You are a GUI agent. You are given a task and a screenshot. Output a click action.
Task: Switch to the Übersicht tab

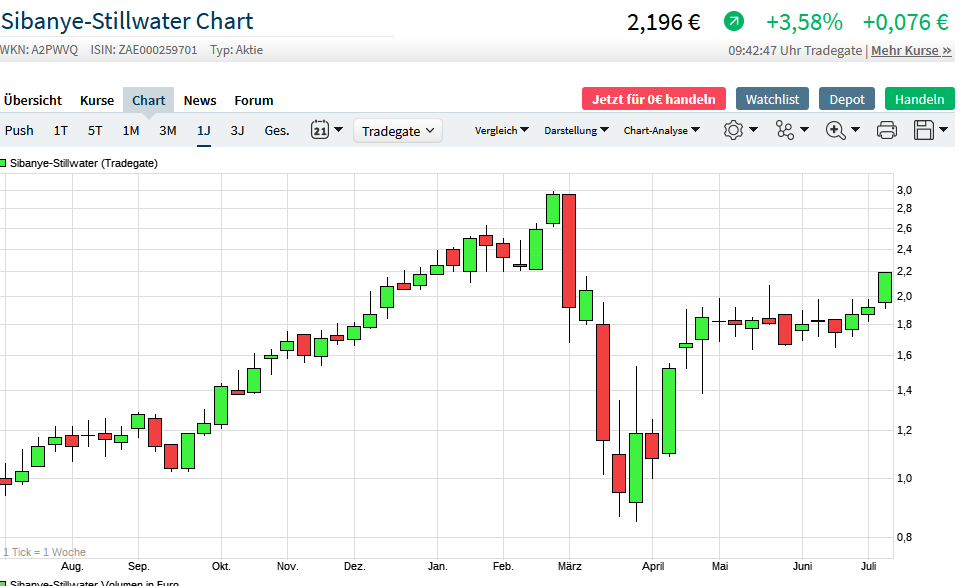point(33,100)
